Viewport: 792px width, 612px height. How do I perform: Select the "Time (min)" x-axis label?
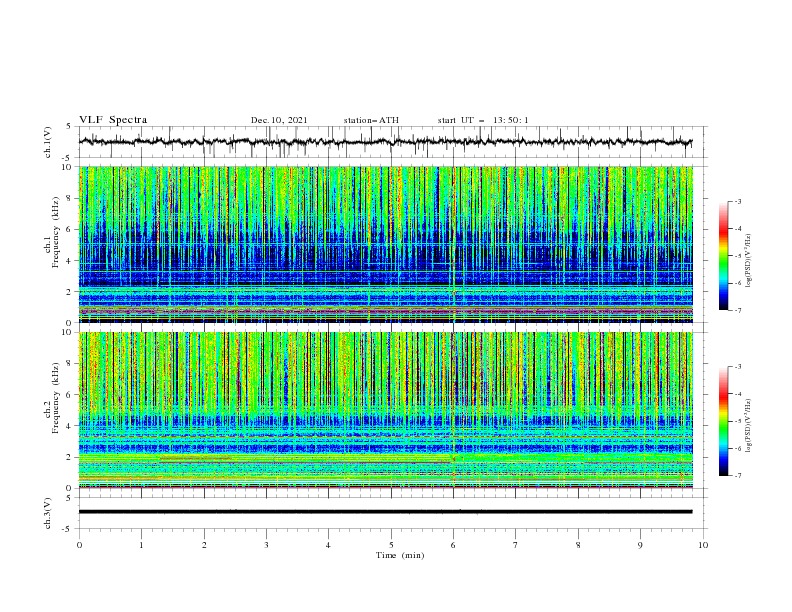400,555
